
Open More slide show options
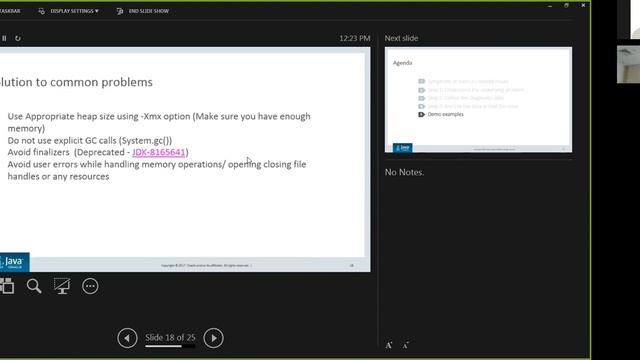click(x=90, y=286)
